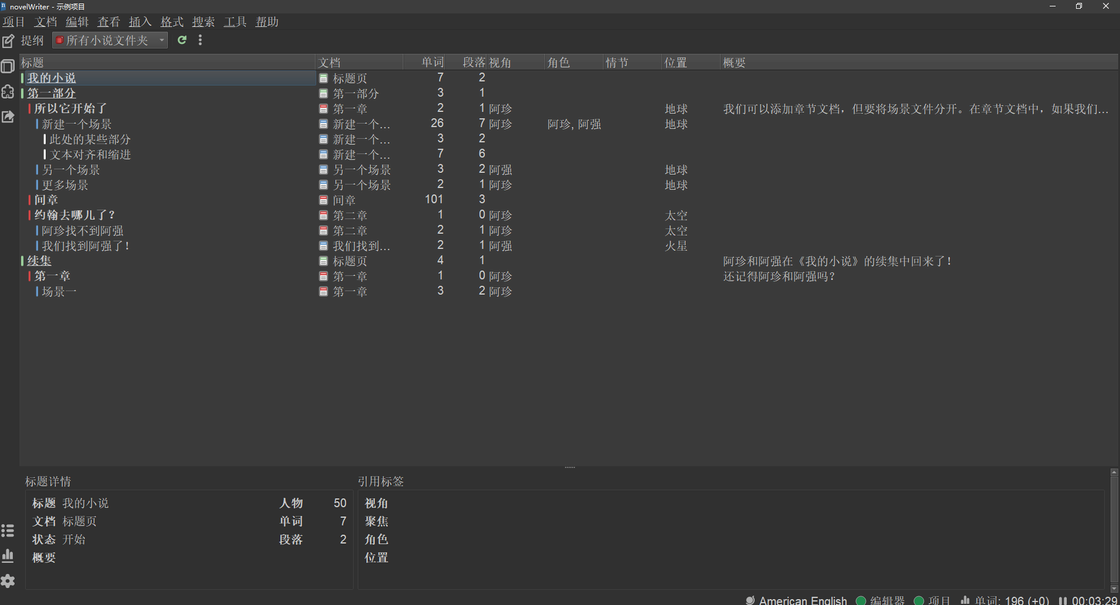Click the 视角 column header
Screen dimensions: 1120x605
point(516,63)
